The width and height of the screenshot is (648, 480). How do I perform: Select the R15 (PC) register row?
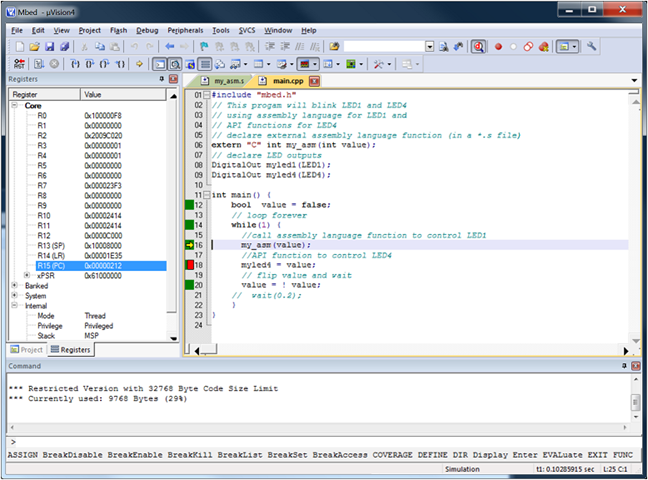[101, 265]
